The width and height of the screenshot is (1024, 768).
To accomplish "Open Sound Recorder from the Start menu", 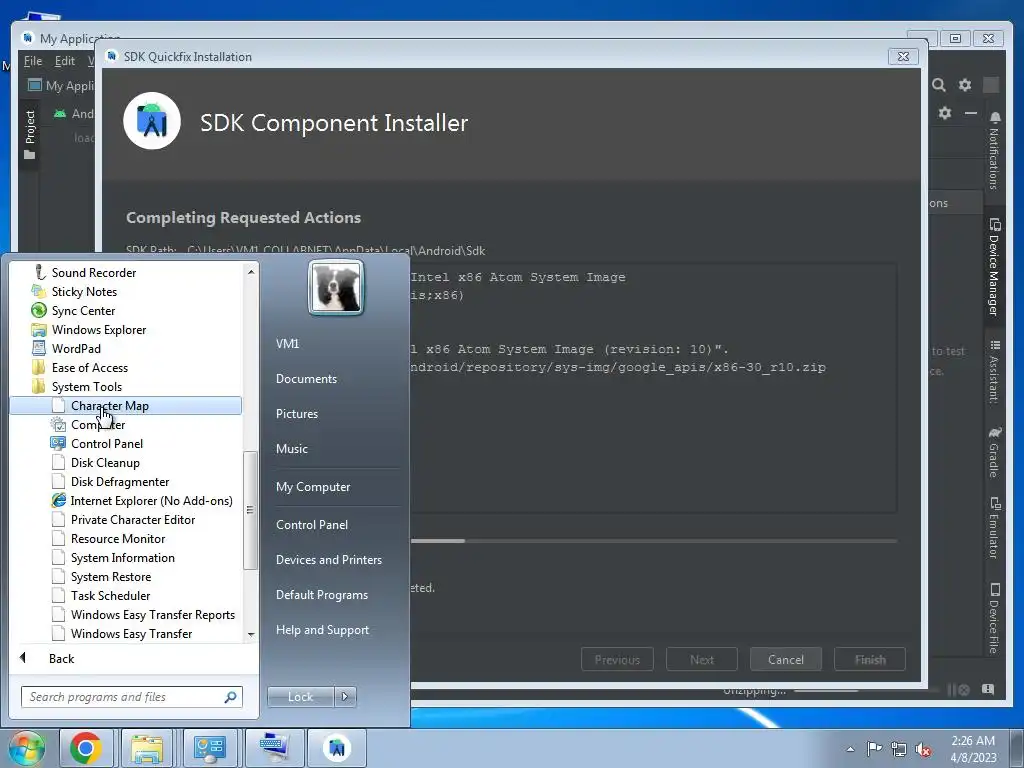I will (x=93, y=272).
